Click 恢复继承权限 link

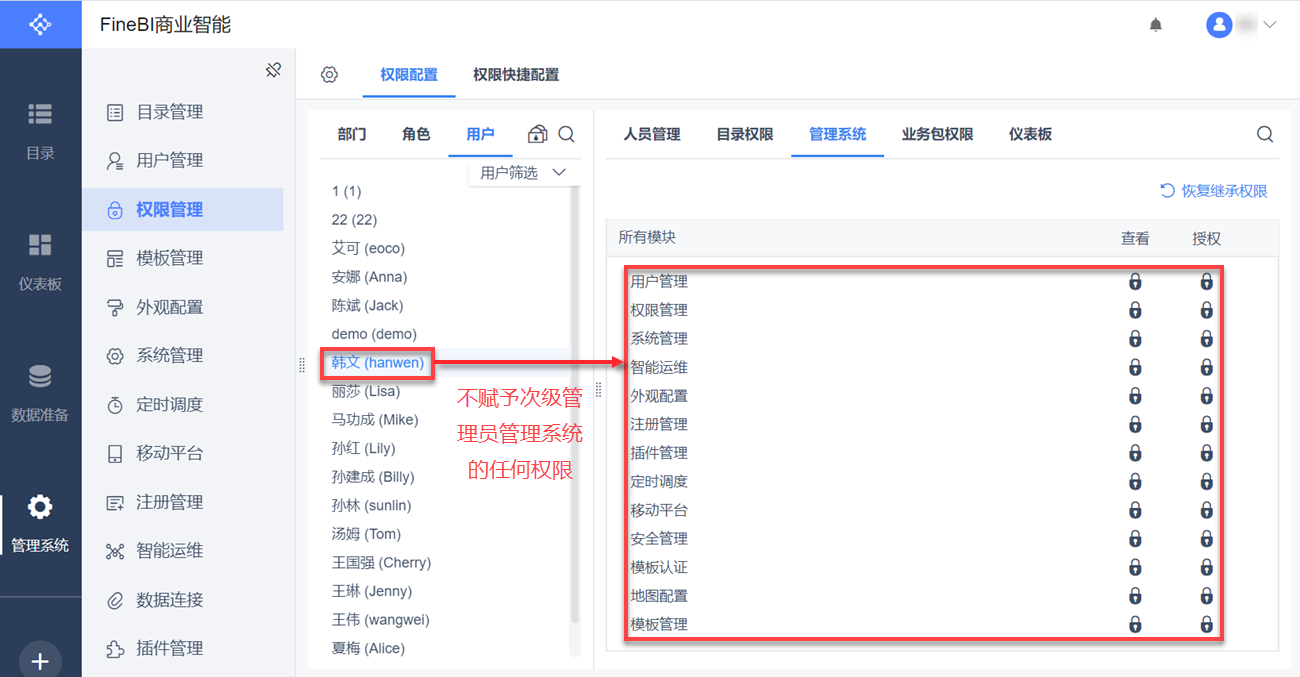click(x=1213, y=191)
